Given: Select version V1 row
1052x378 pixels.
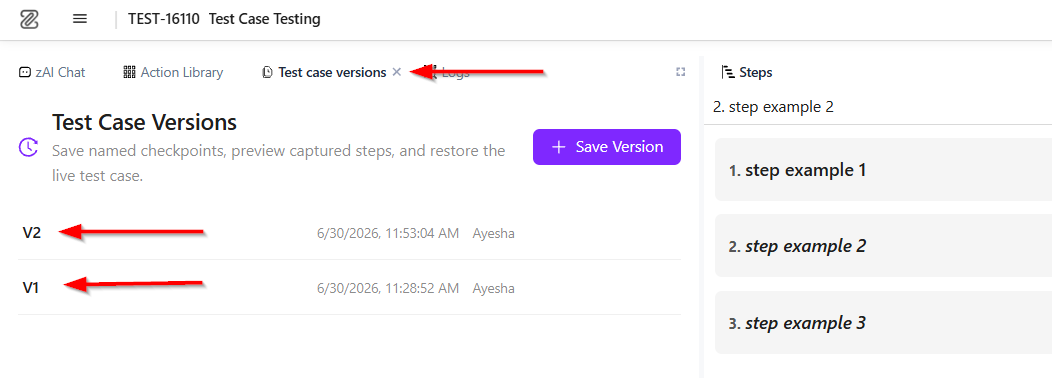Looking at the screenshot, I should pos(349,288).
